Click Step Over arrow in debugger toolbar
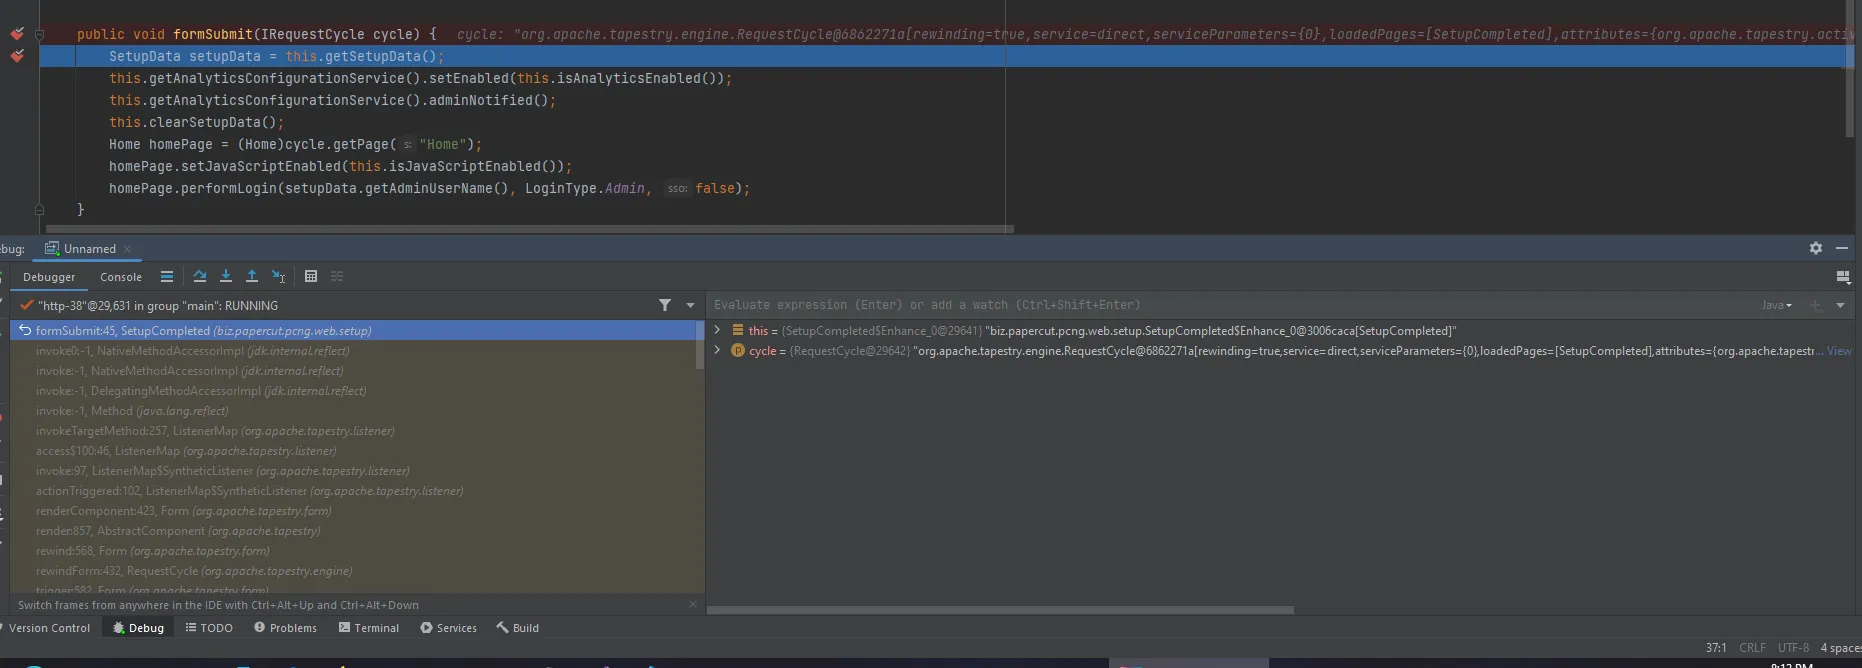 (200, 277)
